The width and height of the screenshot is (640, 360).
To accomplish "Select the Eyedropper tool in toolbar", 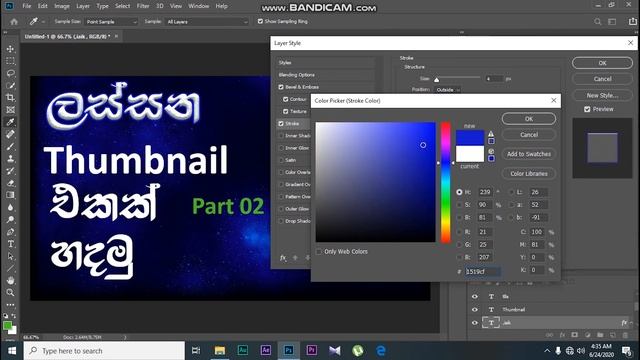I will tap(10, 122).
